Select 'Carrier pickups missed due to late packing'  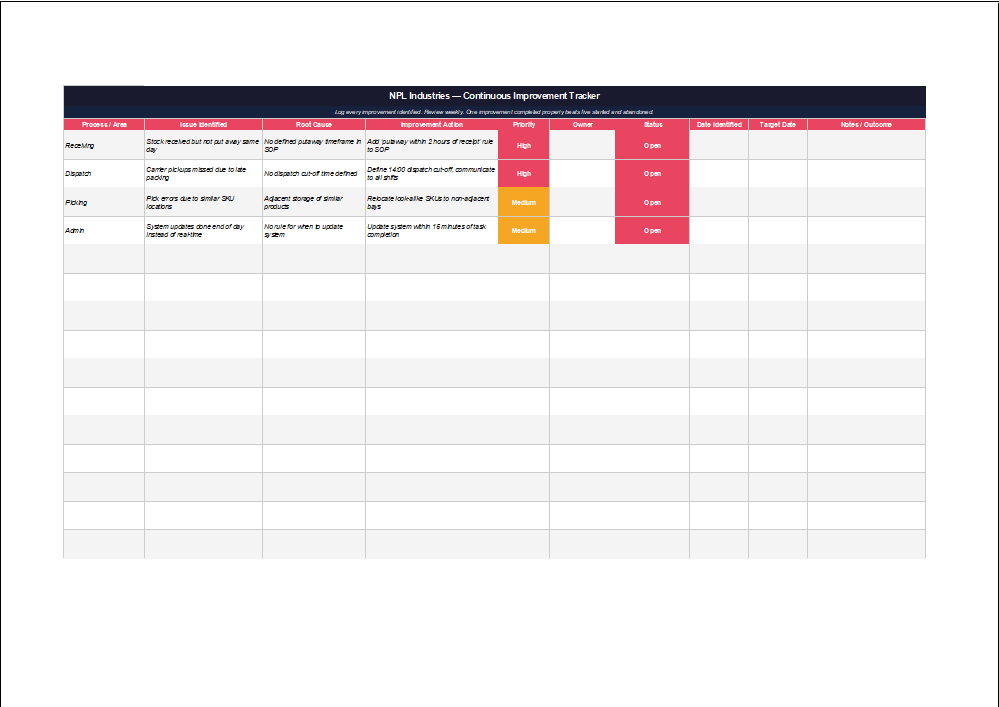click(x=203, y=174)
